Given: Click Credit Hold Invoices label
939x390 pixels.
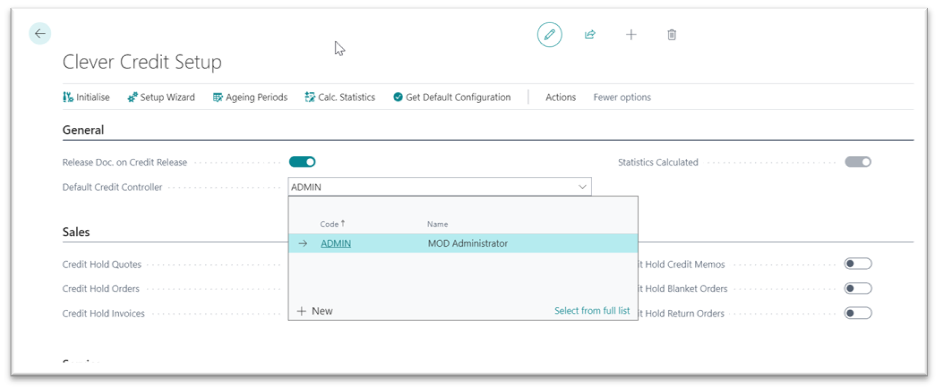Looking at the screenshot, I should (104, 313).
